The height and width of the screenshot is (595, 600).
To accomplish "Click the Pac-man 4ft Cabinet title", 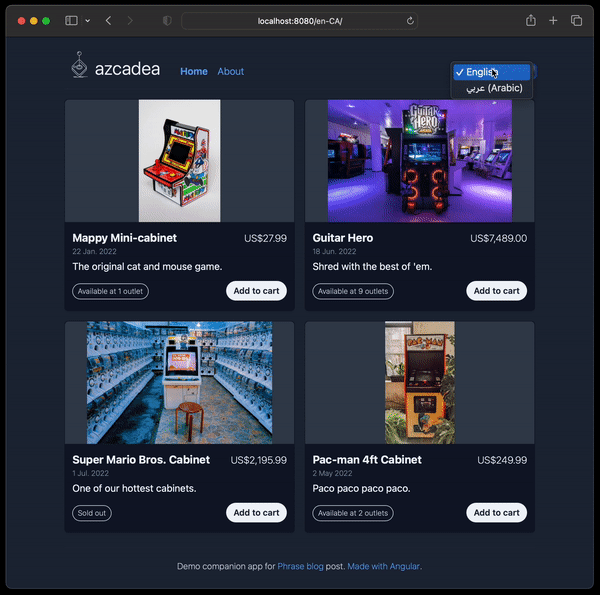I will pyautogui.click(x=367, y=460).
